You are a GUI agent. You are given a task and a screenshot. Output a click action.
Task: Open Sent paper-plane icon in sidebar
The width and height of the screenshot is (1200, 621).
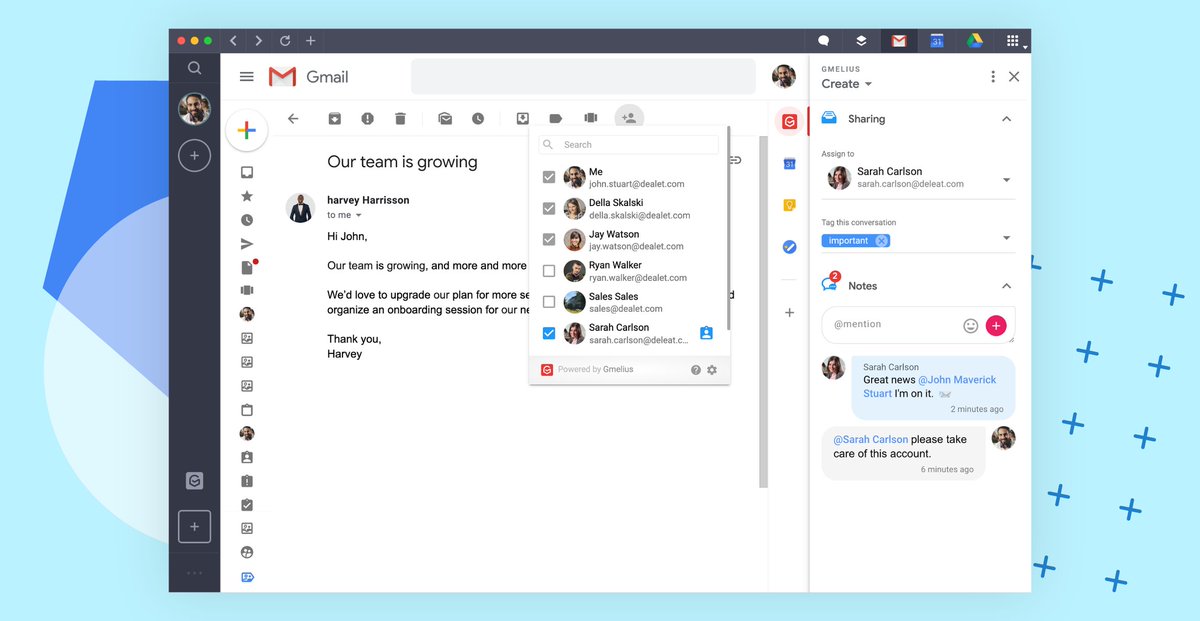coord(247,244)
